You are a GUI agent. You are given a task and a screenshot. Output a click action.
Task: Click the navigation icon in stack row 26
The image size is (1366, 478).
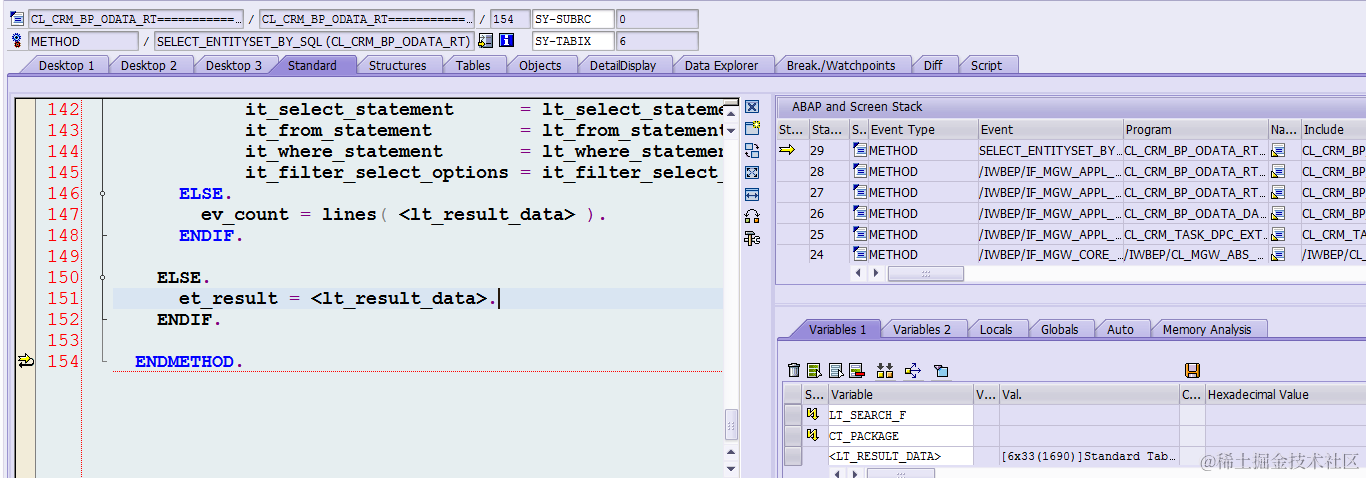[1278, 213]
